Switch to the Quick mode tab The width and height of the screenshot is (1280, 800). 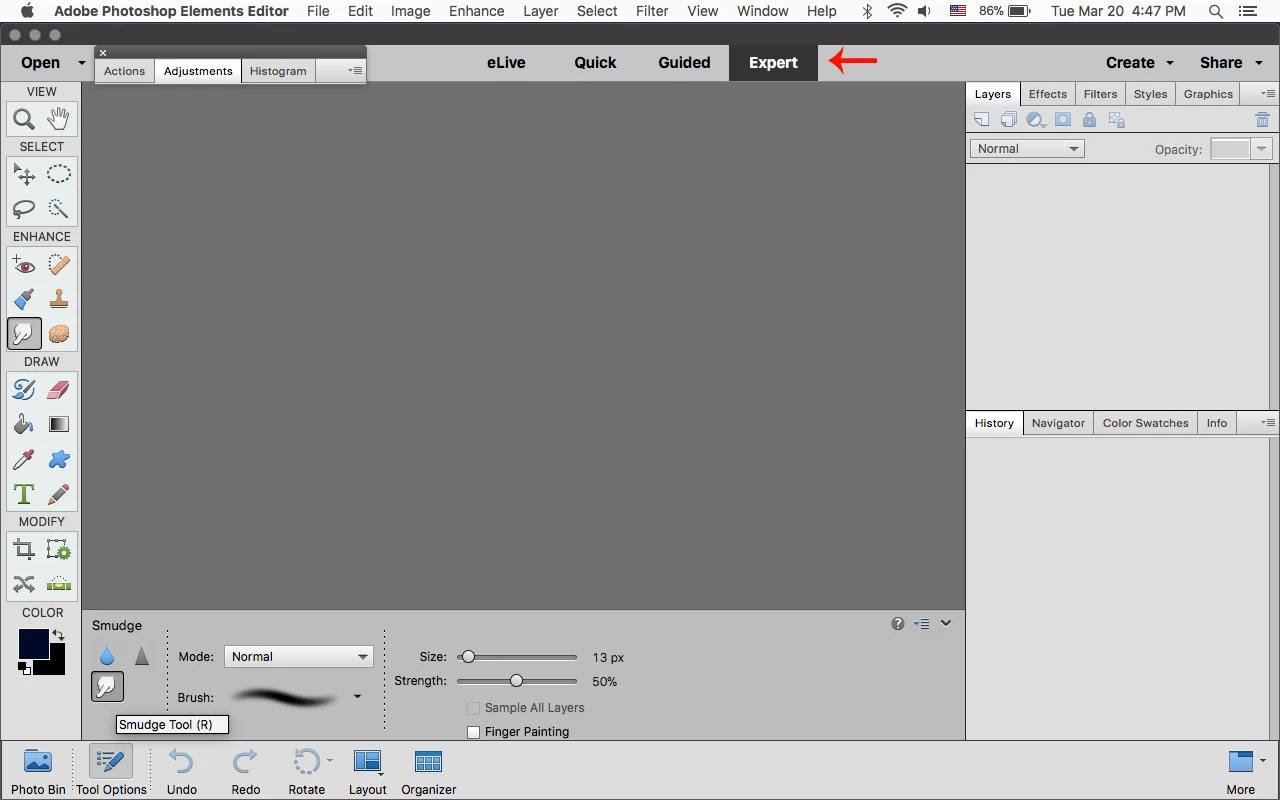[x=595, y=62]
